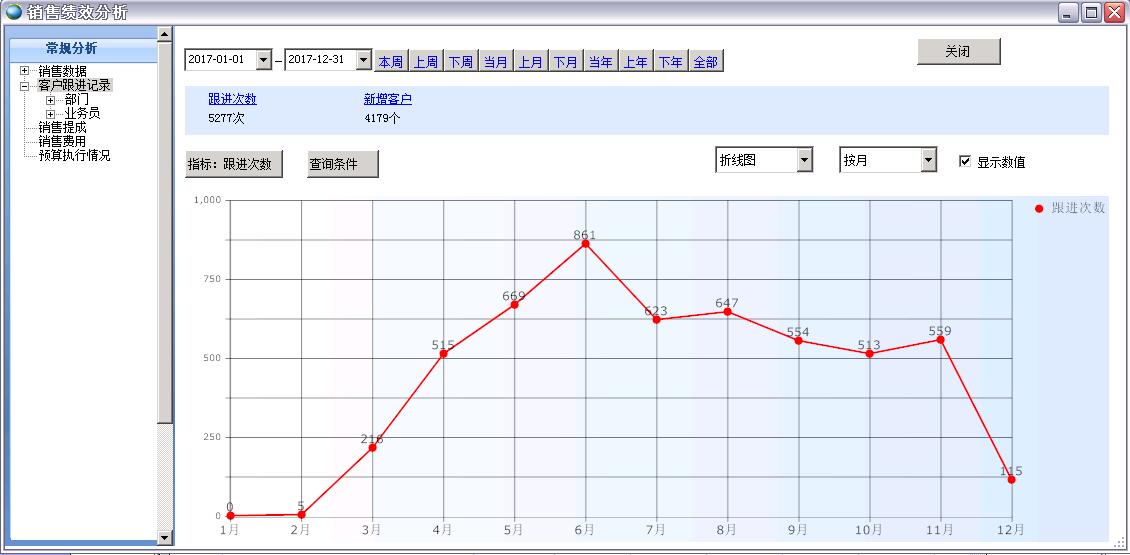This screenshot has height=555, width=1130.
Task: Open the 跟进次数 summary link
Action: point(232,99)
